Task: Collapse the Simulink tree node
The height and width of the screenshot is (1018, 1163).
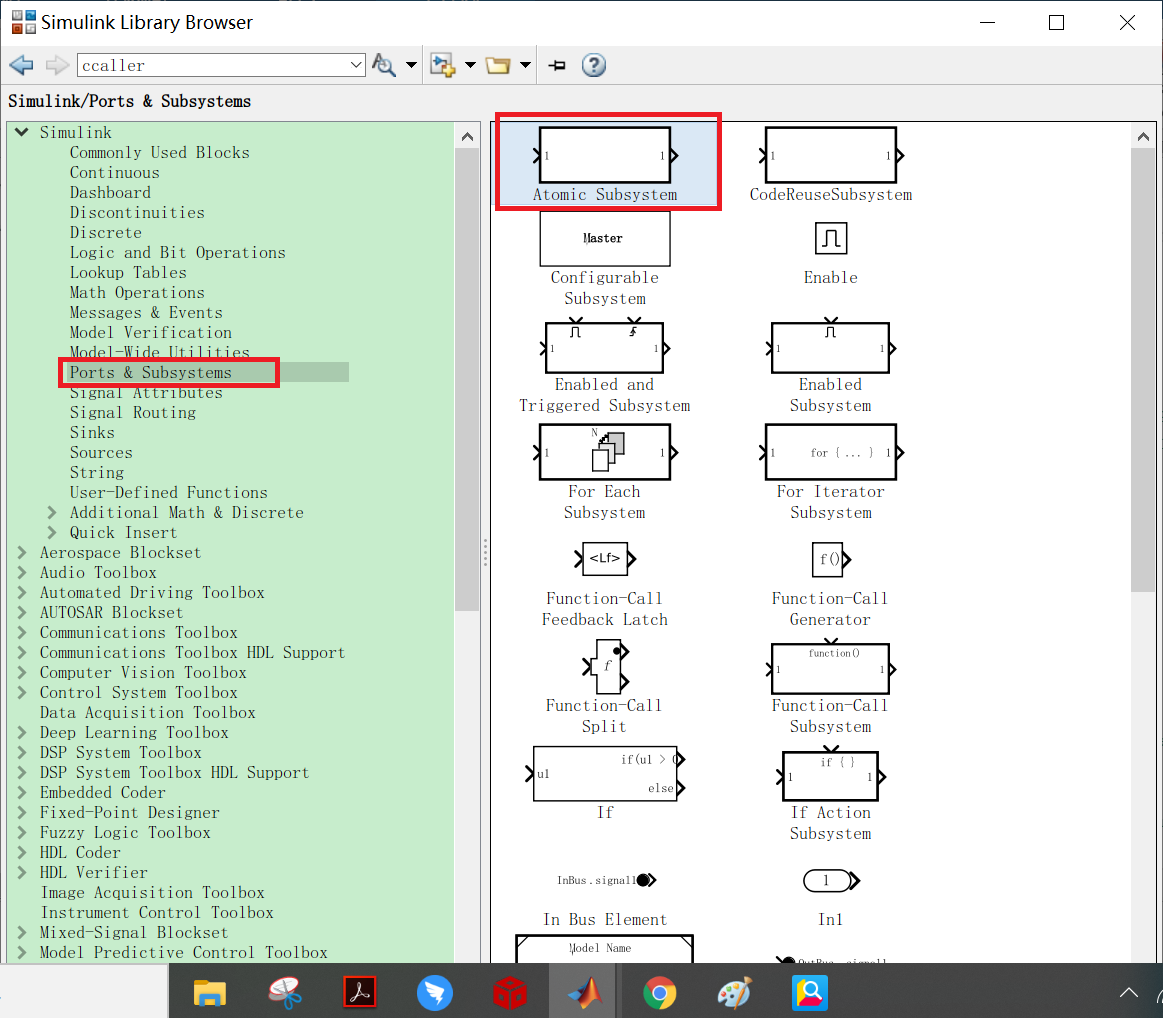Action: pyautogui.click(x=22, y=132)
